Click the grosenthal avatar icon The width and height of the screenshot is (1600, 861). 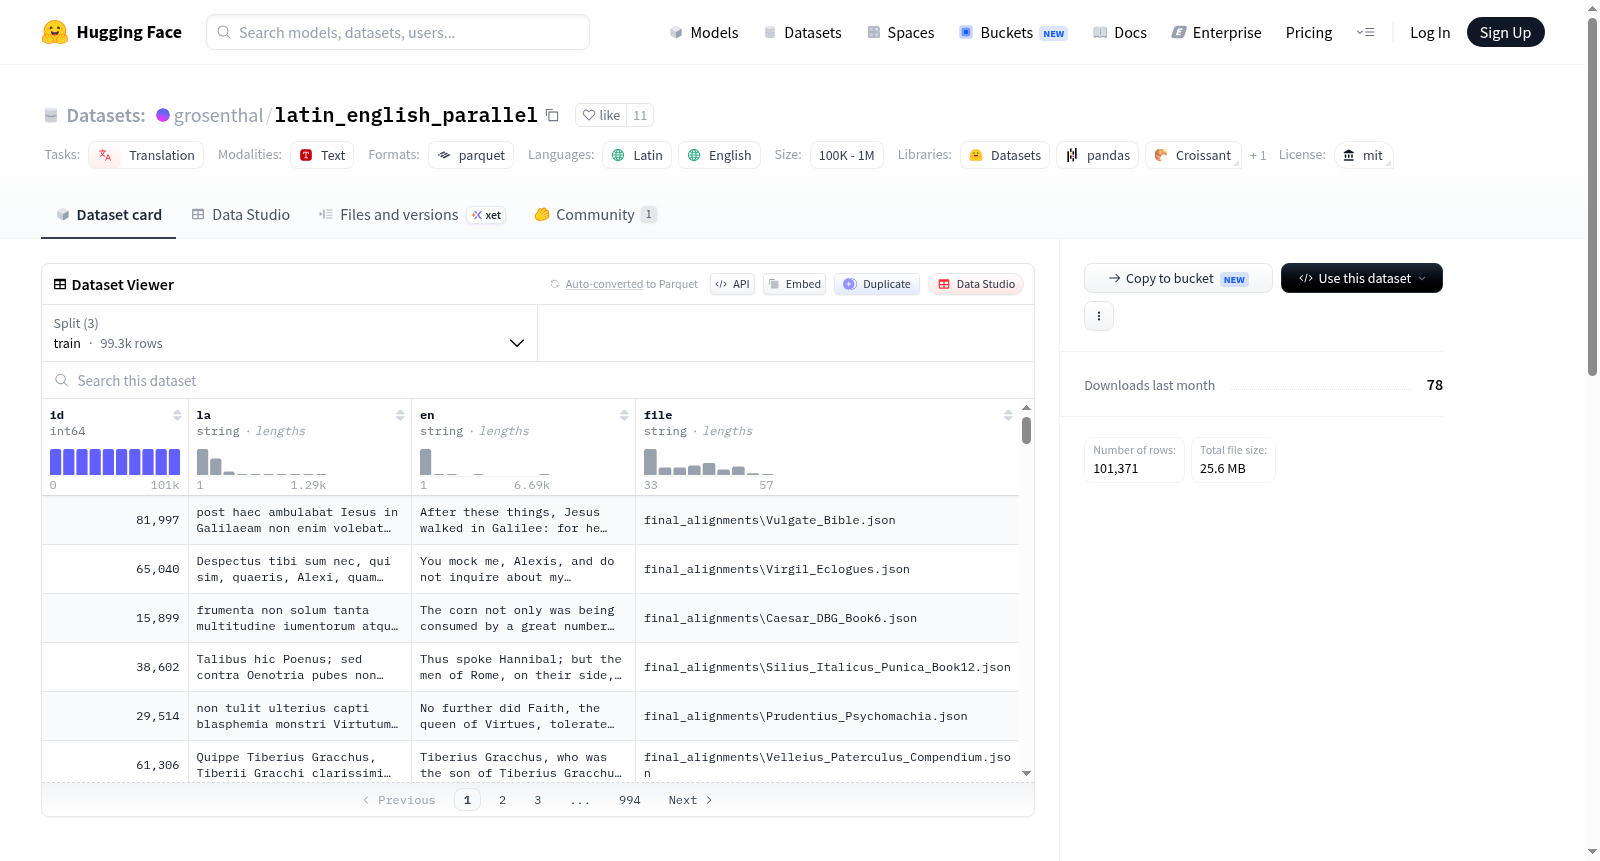tap(163, 115)
